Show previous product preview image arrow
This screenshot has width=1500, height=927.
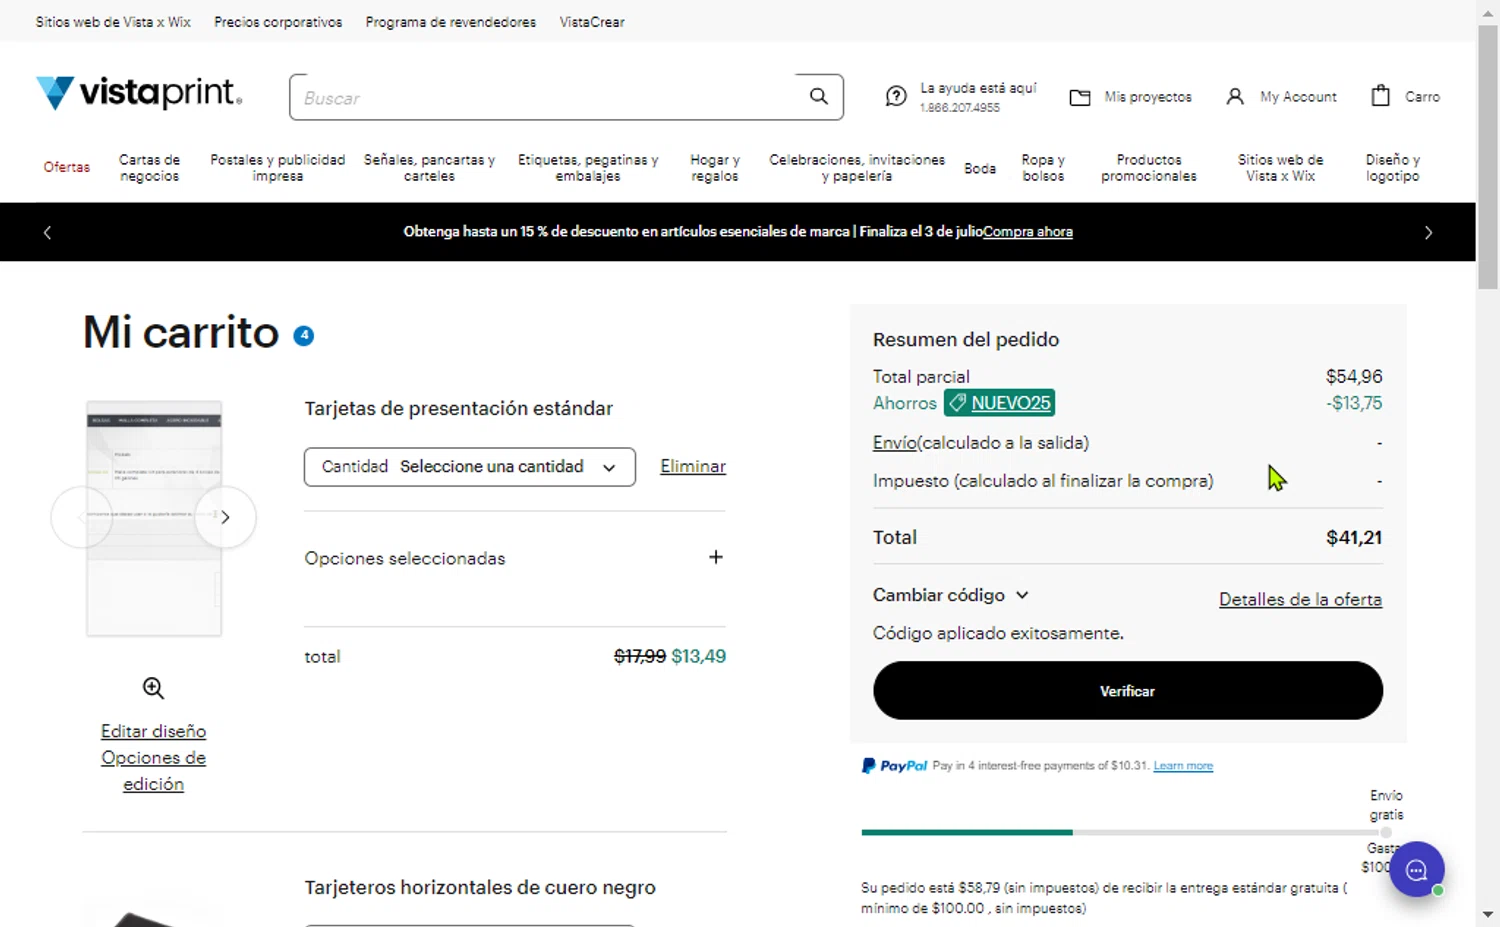pos(81,517)
